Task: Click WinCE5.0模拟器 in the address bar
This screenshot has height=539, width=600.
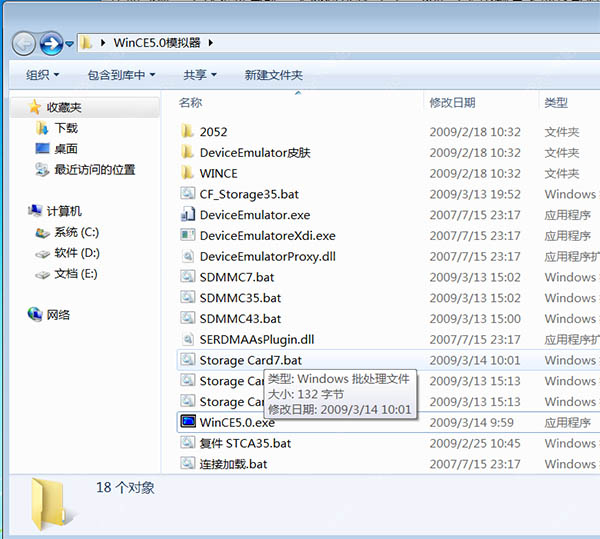Action: point(157,43)
